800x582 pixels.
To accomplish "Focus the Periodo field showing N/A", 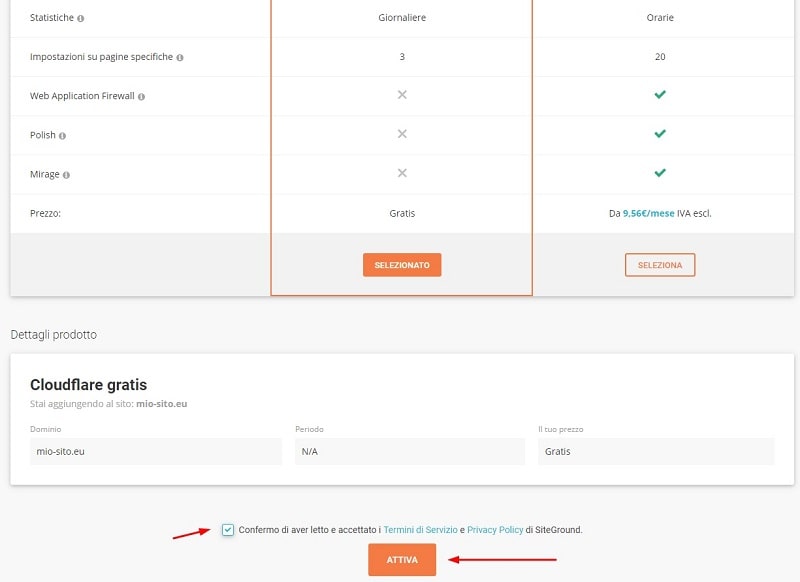I will click(x=410, y=451).
